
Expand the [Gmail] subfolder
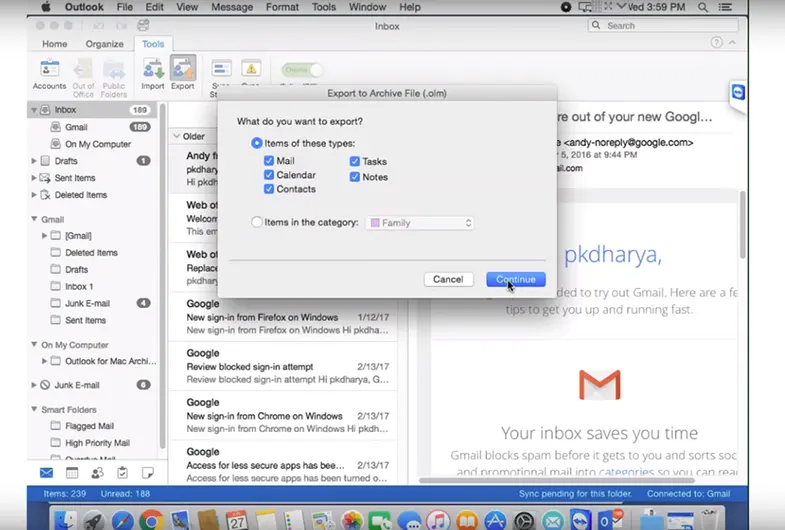click(x=45, y=235)
